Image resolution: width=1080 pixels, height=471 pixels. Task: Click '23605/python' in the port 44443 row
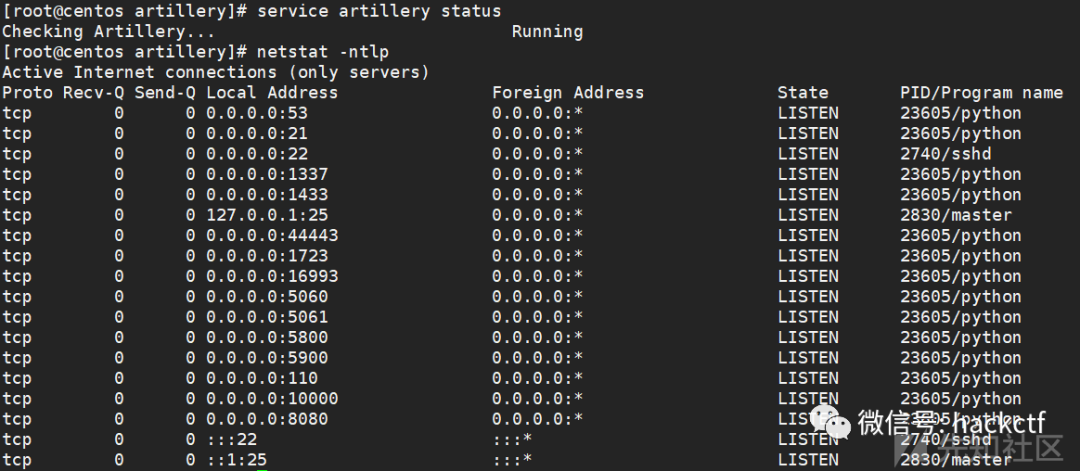(x=961, y=236)
